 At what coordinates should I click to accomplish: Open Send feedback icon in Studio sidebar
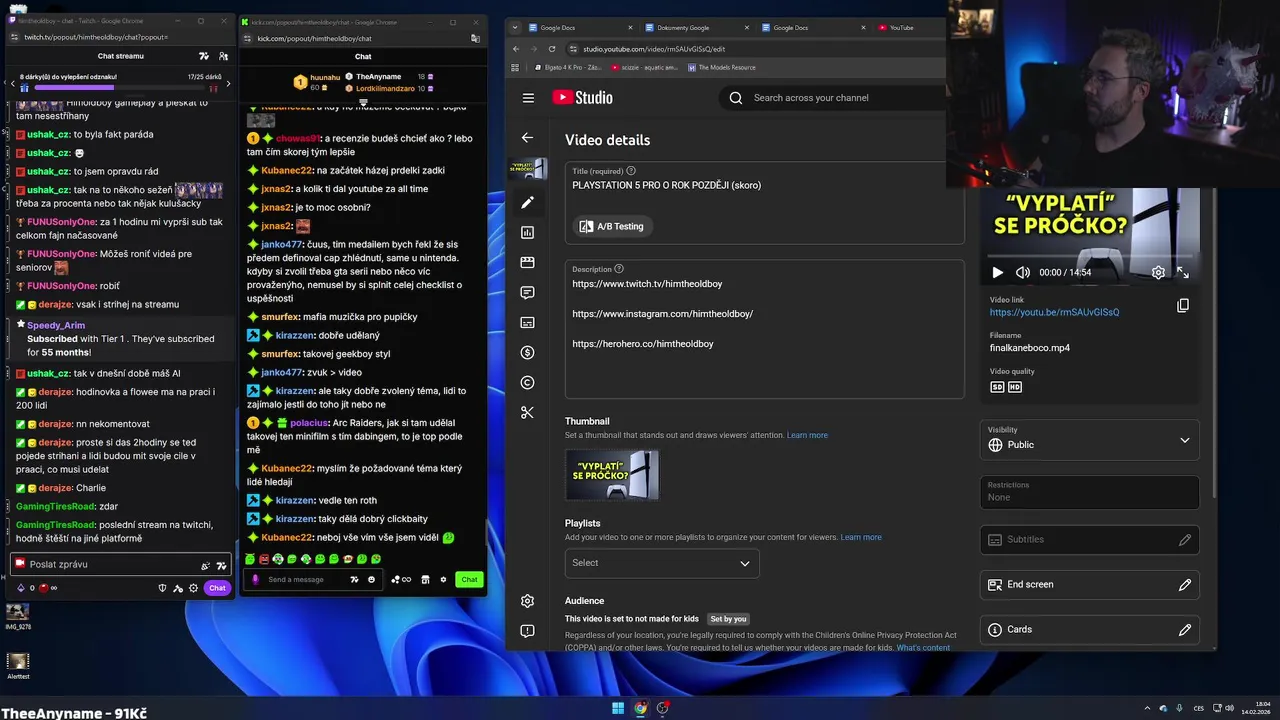coord(527,631)
